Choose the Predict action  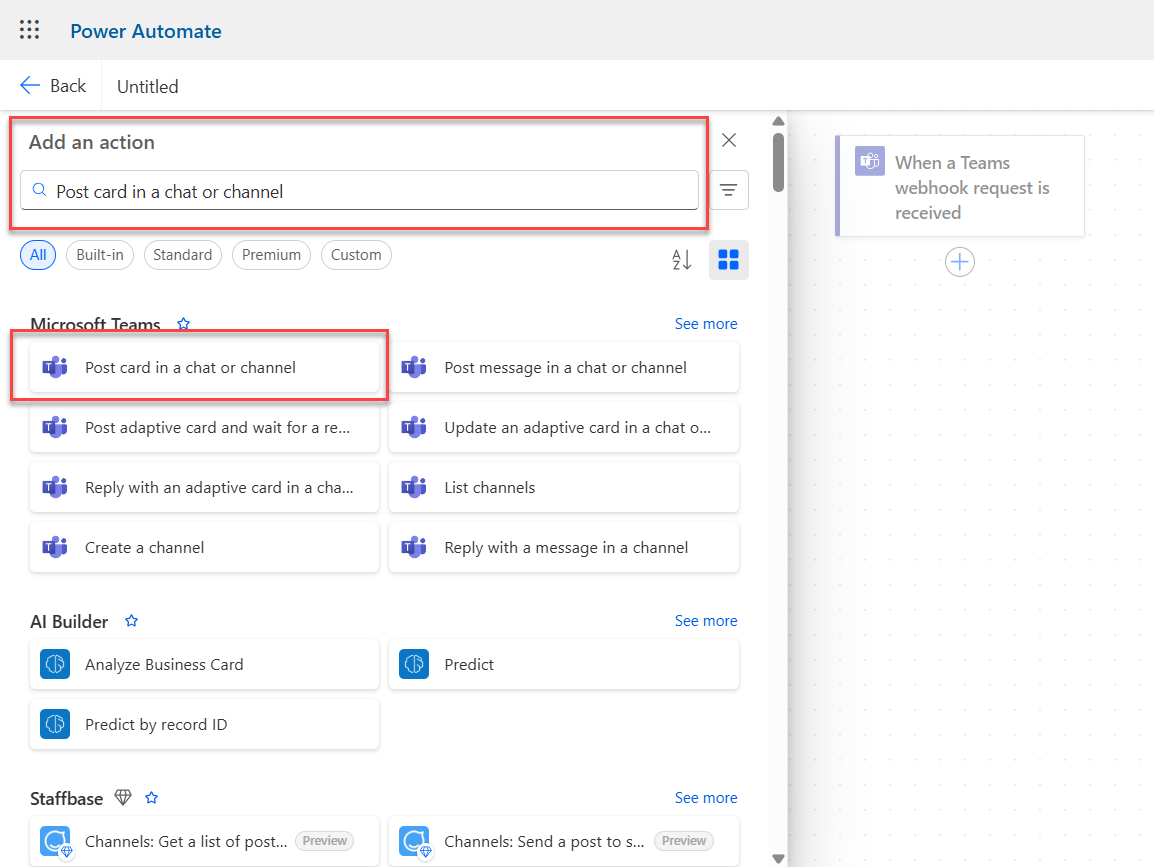pos(564,664)
